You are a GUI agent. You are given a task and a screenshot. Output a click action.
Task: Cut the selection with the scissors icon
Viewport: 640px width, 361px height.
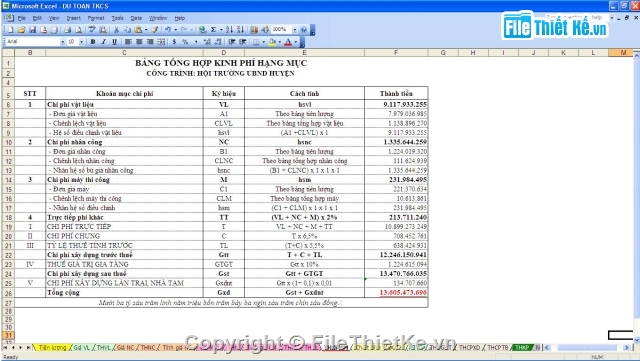tap(116, 30)
